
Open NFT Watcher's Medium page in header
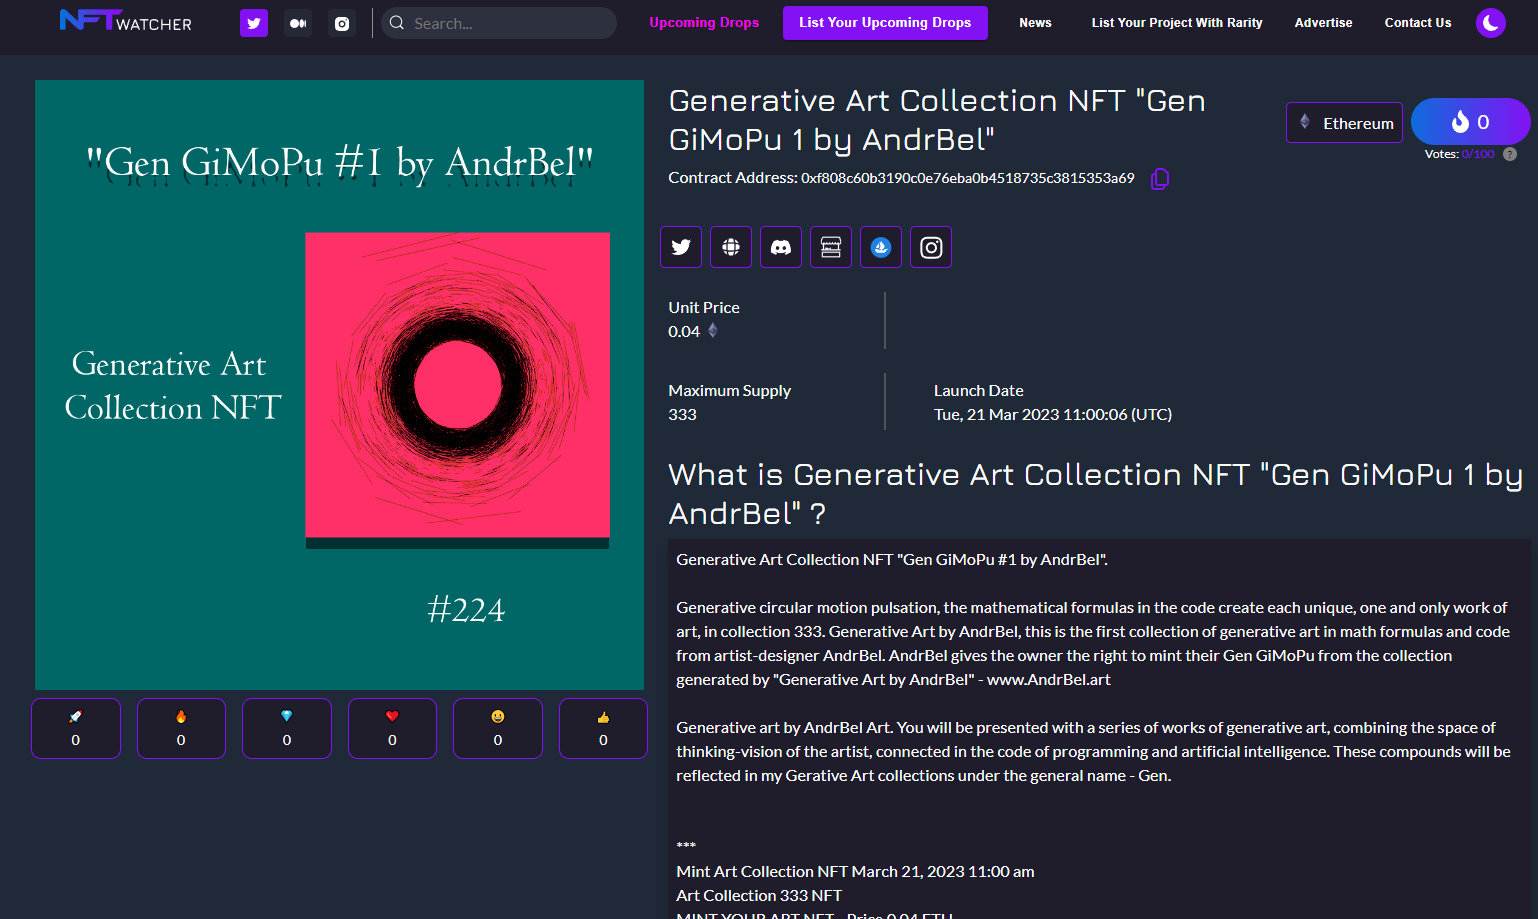pyautogui.click(x=298, y=23)
